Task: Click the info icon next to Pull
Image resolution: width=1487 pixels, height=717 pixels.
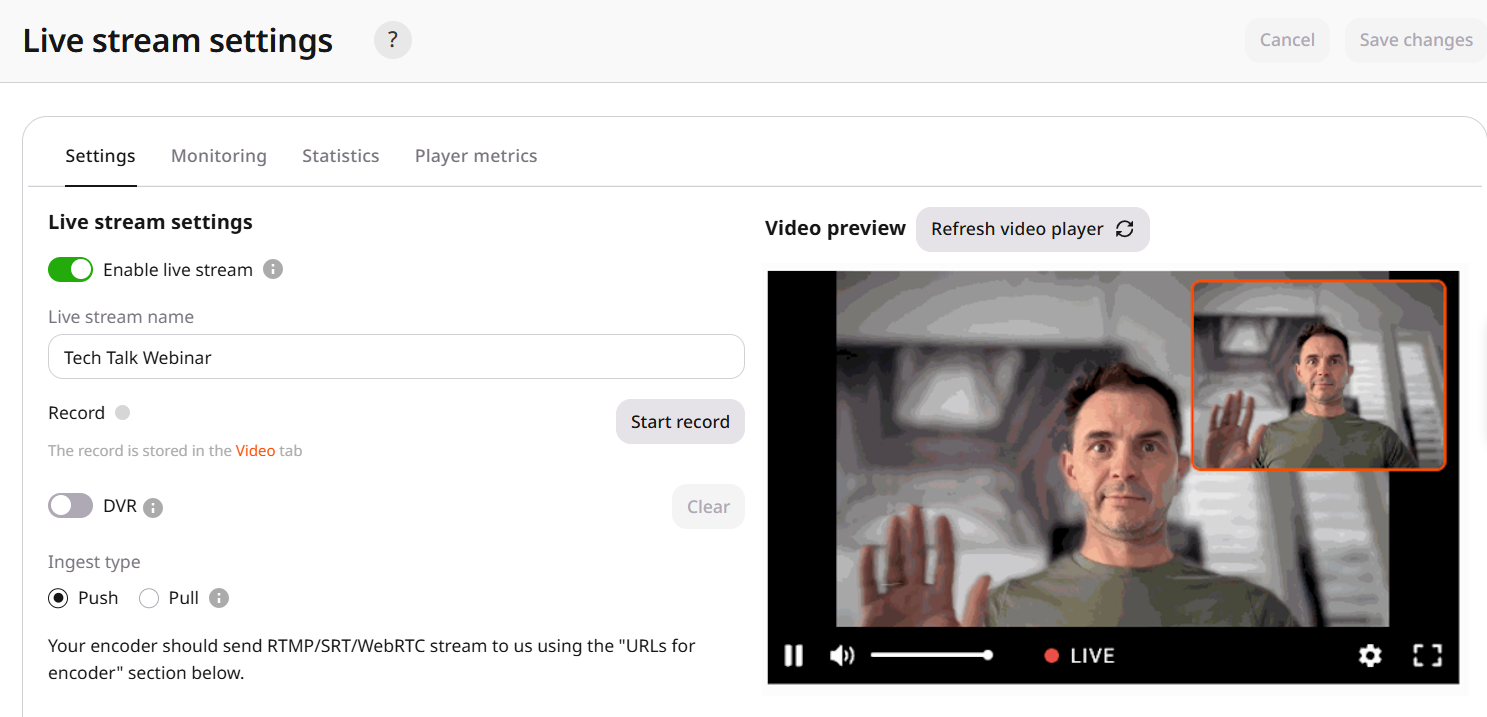Action: point(219,598)
